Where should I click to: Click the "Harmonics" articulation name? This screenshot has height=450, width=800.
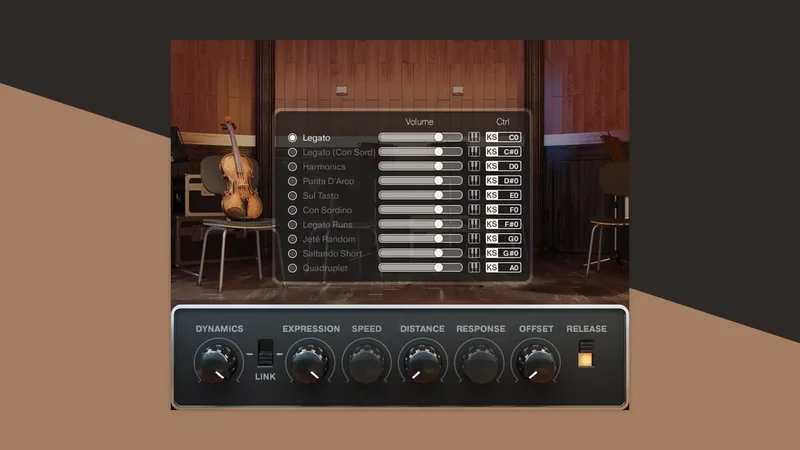tap(324, 167)
